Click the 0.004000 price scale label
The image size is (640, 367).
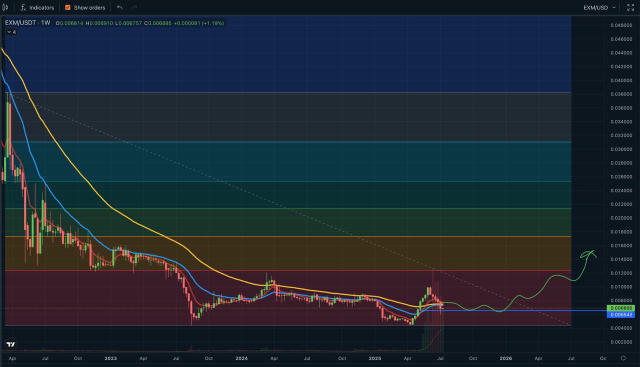[621, 328]
